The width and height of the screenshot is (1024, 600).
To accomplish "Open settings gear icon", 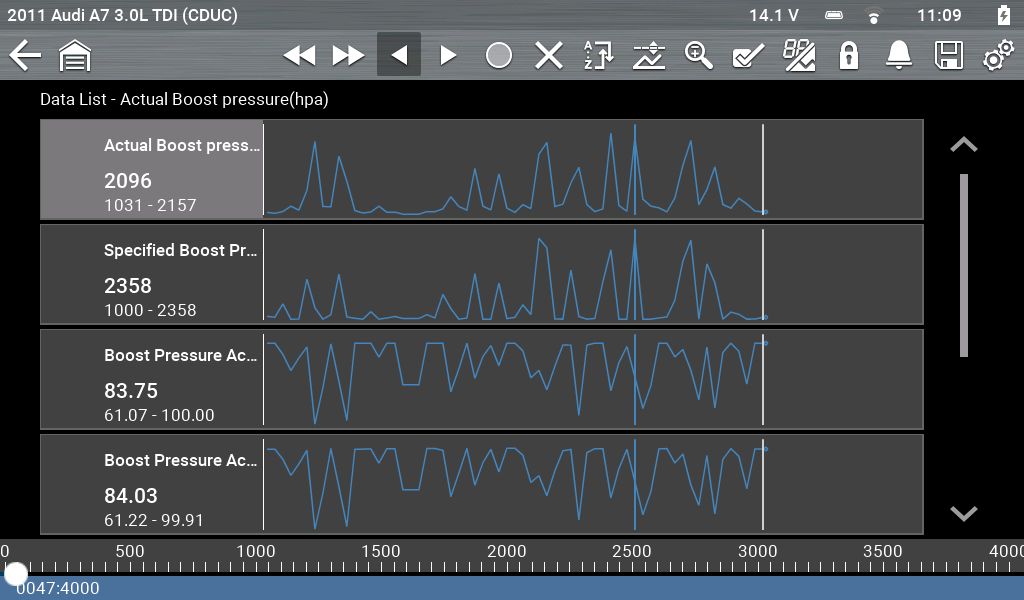I will [997, 55].
